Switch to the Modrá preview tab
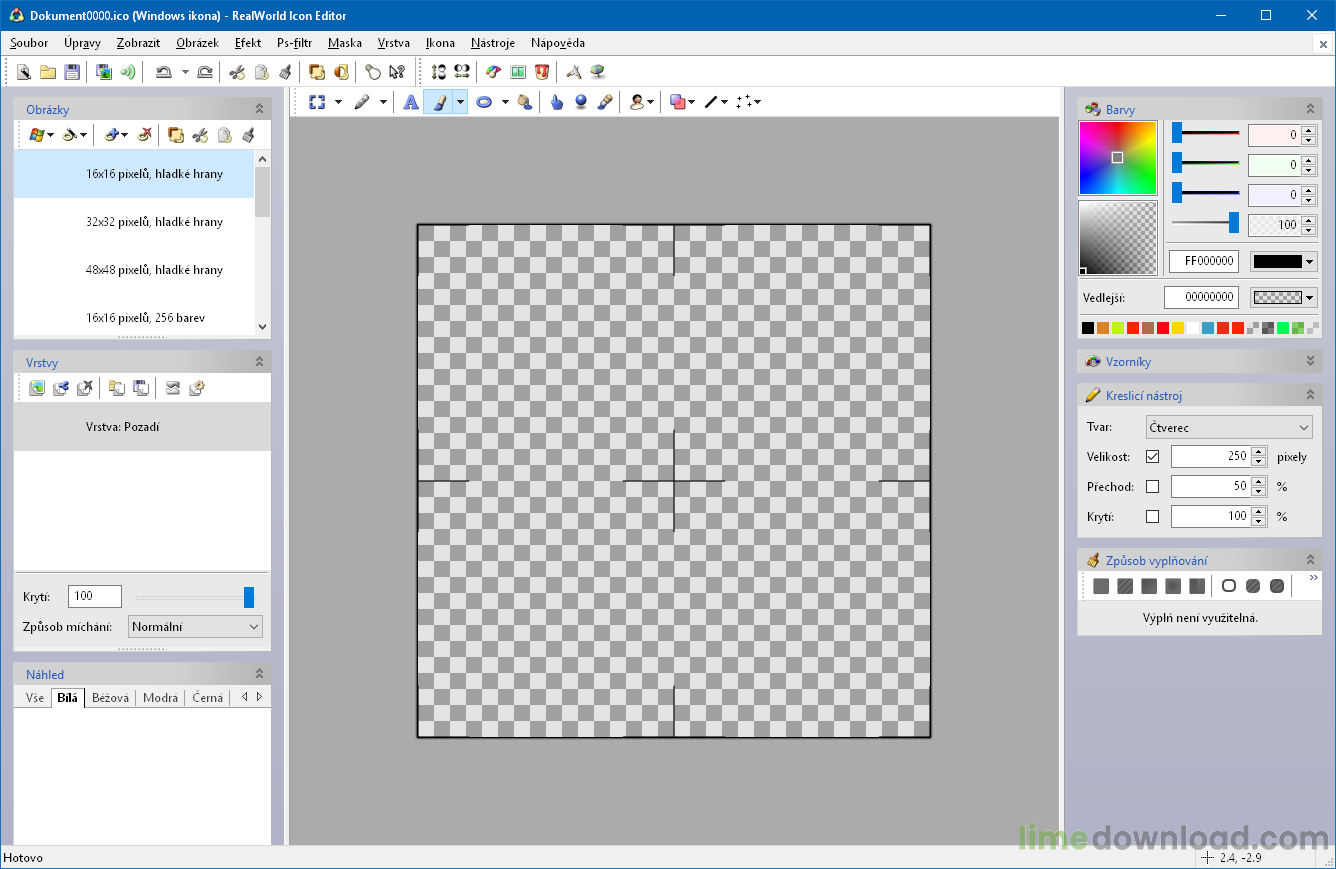 pos(160,697)
